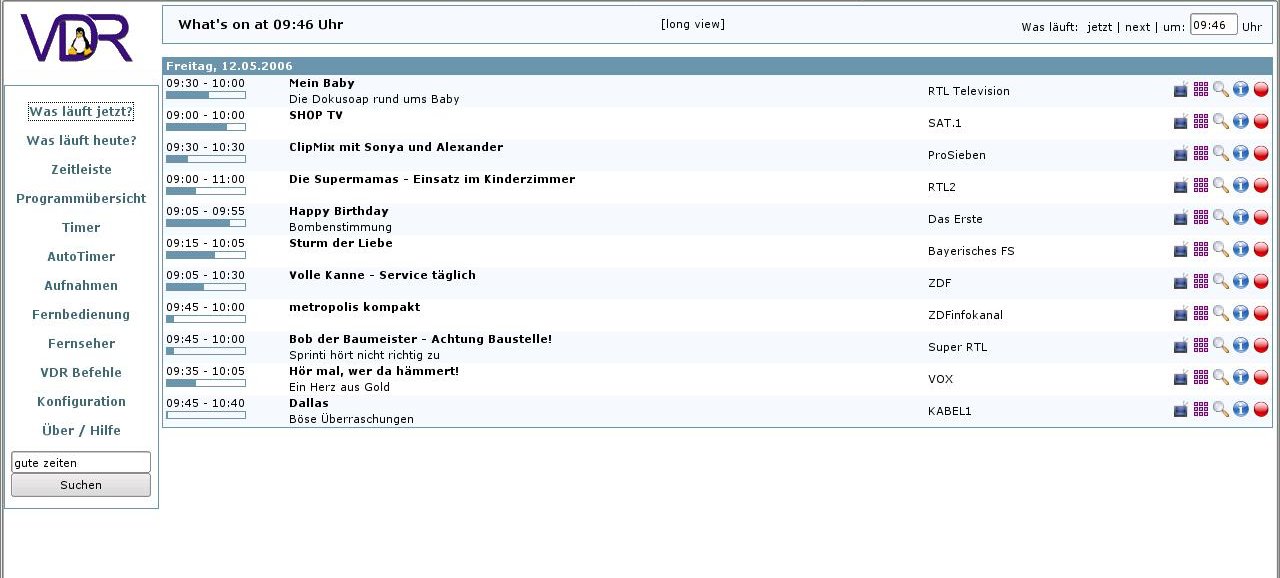Switch TV to the VOX channel
This screenshot has width=1280, height=578.
click(x=1181, y=378)
